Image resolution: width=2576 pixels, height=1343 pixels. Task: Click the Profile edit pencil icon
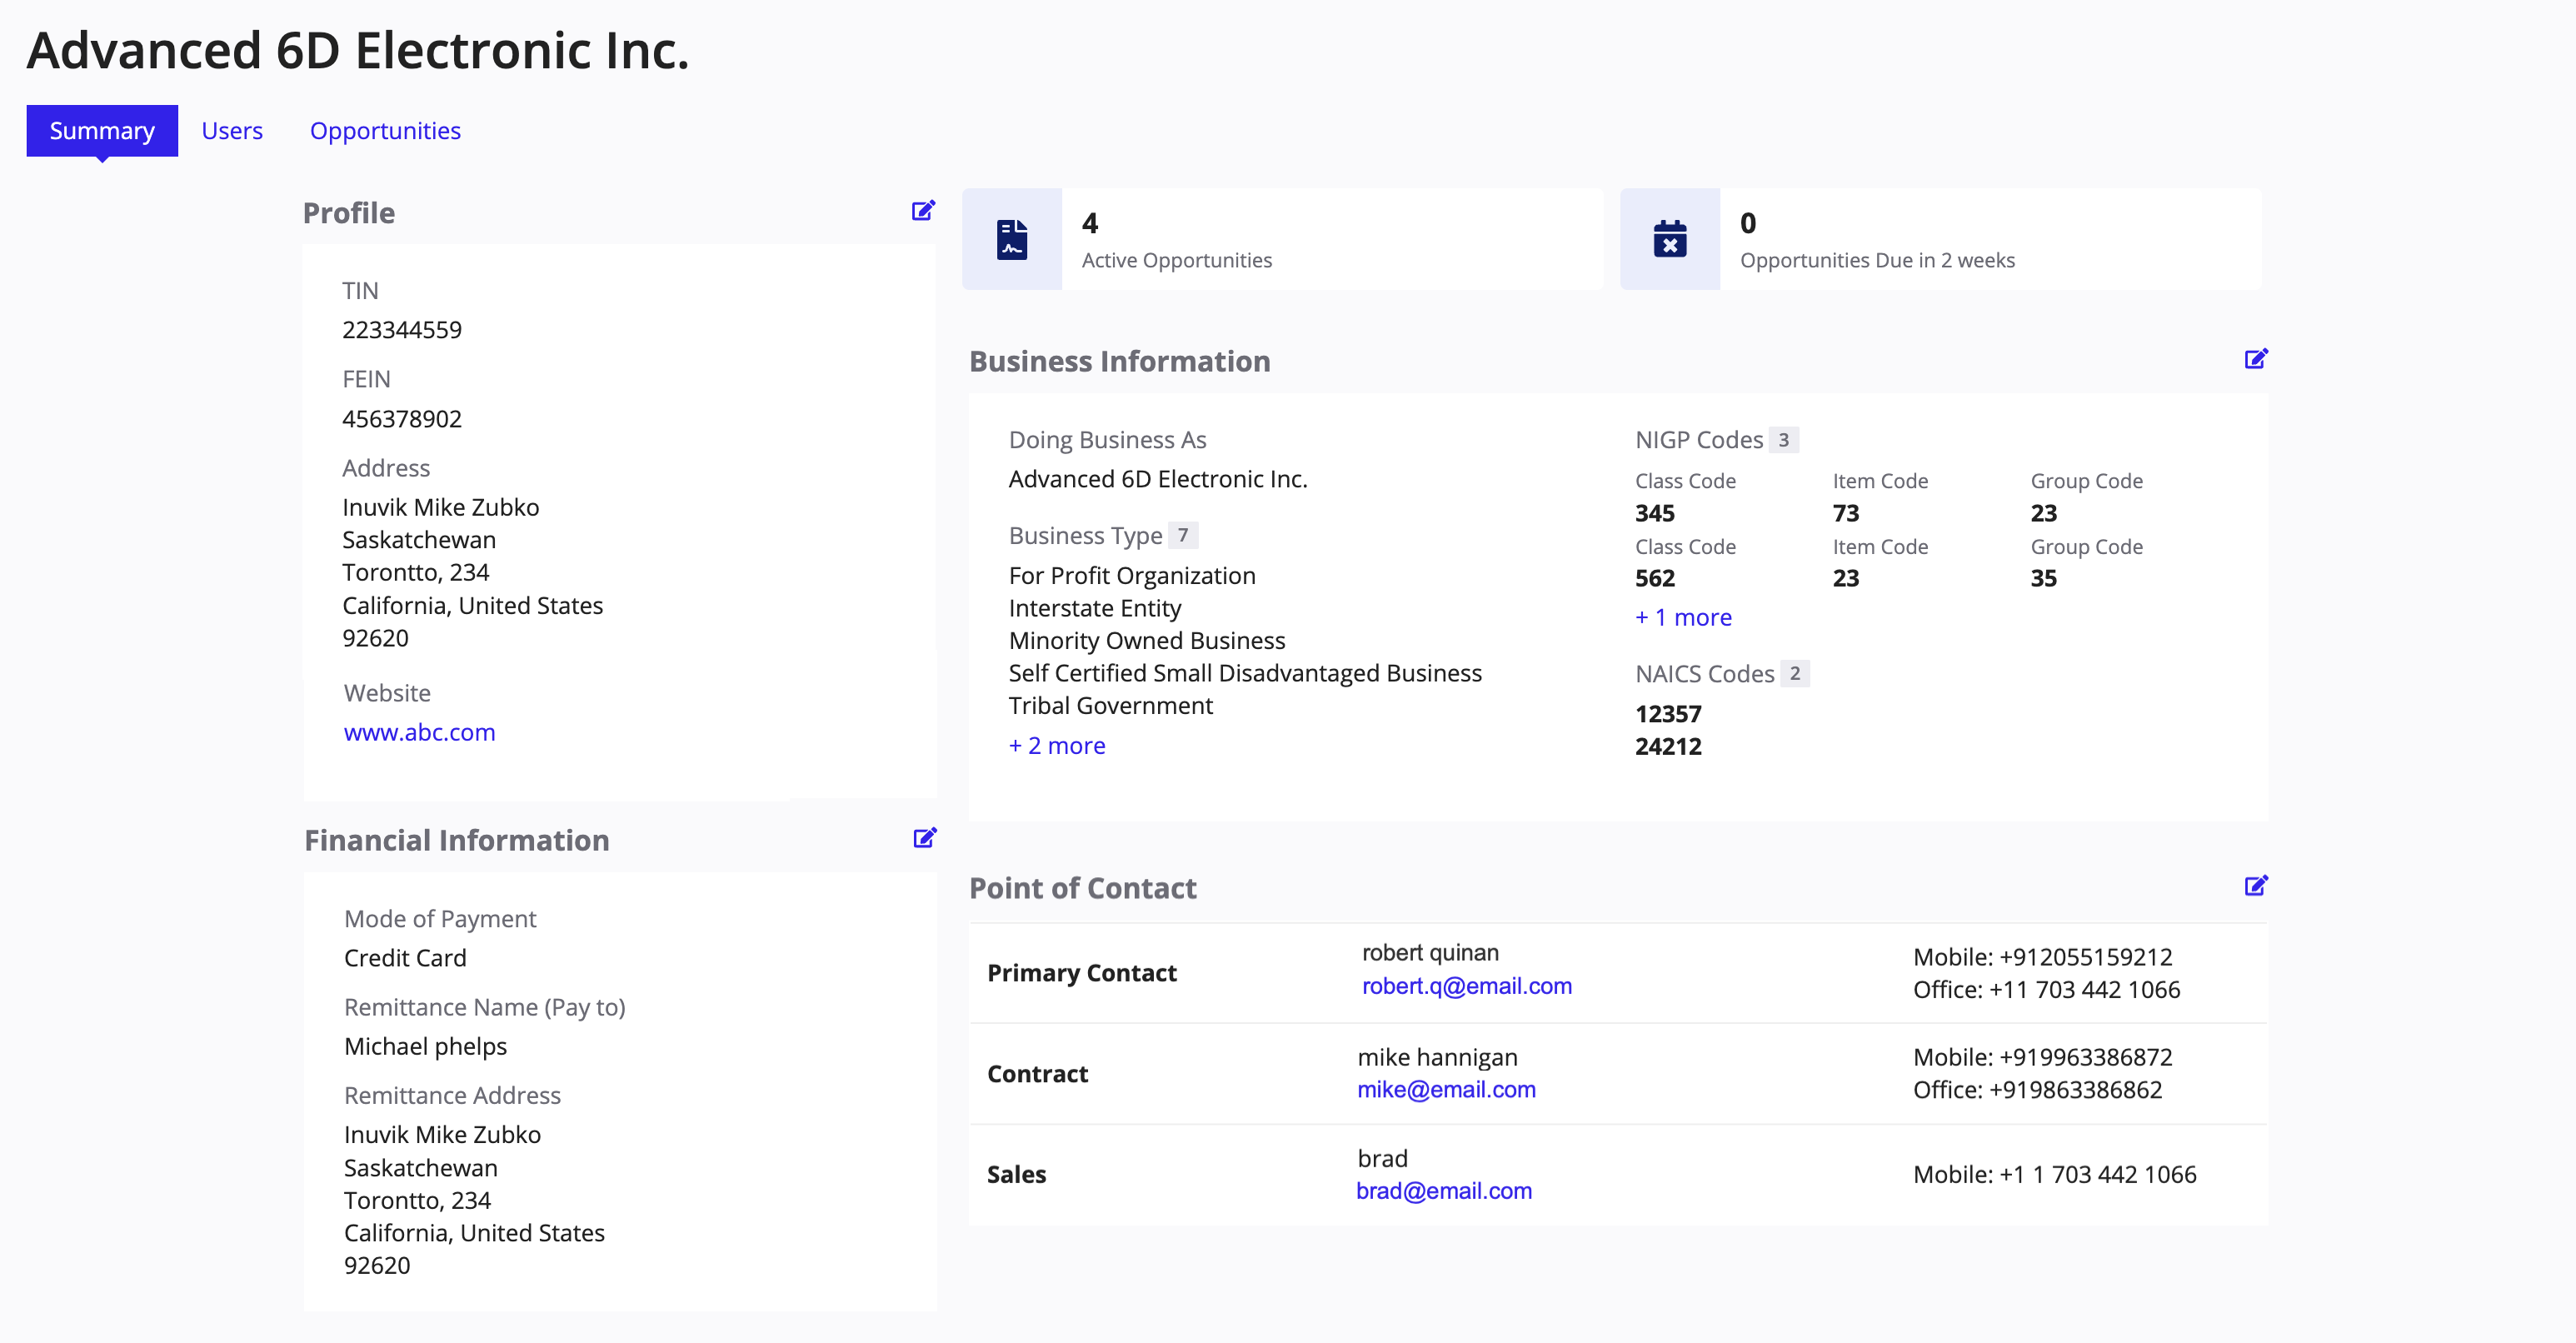coord(923,211)
